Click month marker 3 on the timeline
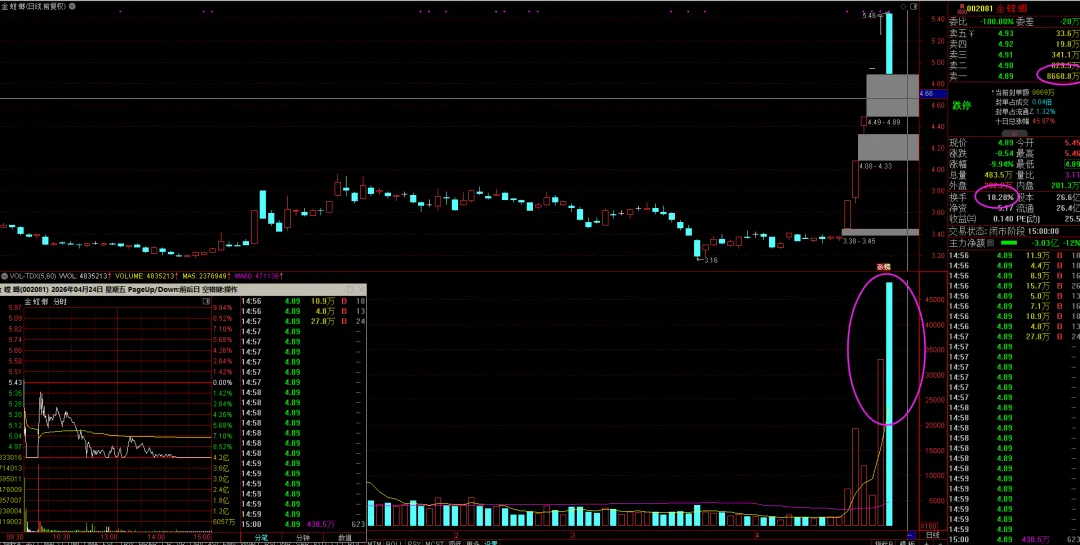 (572, 535)
